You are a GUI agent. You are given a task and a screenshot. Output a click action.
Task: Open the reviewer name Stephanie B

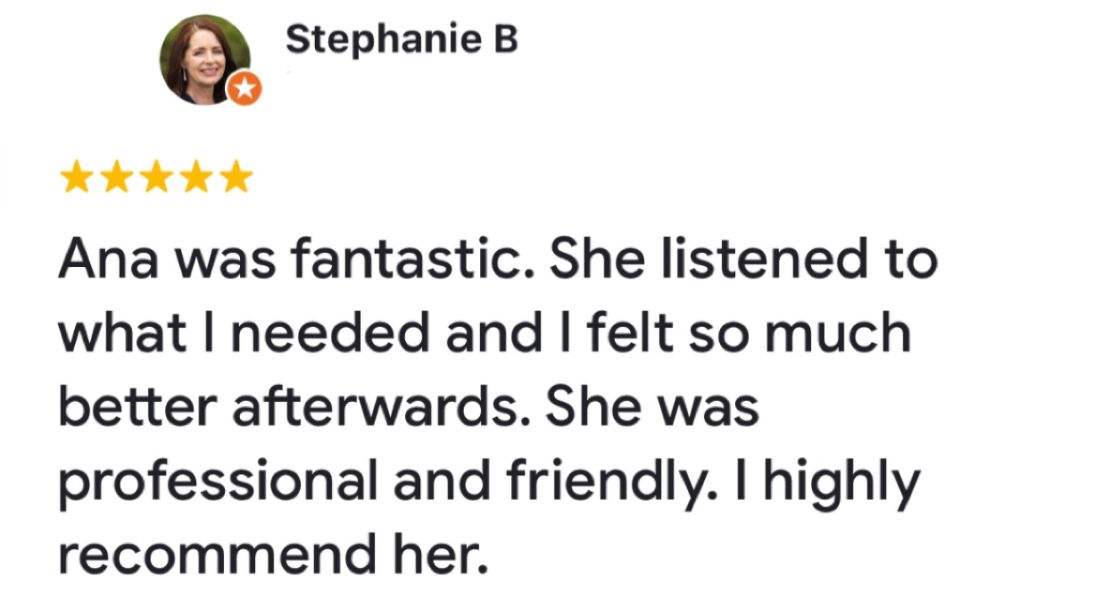(402, 40)
